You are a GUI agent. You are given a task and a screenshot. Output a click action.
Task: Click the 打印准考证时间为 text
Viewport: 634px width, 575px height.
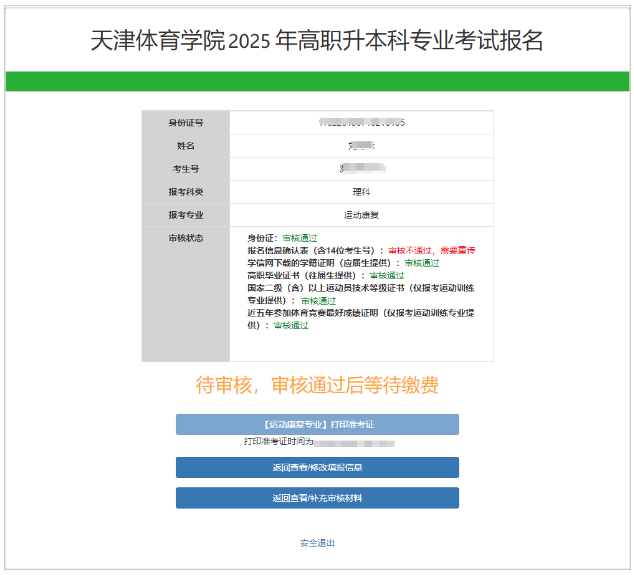(x=279, y=441)
